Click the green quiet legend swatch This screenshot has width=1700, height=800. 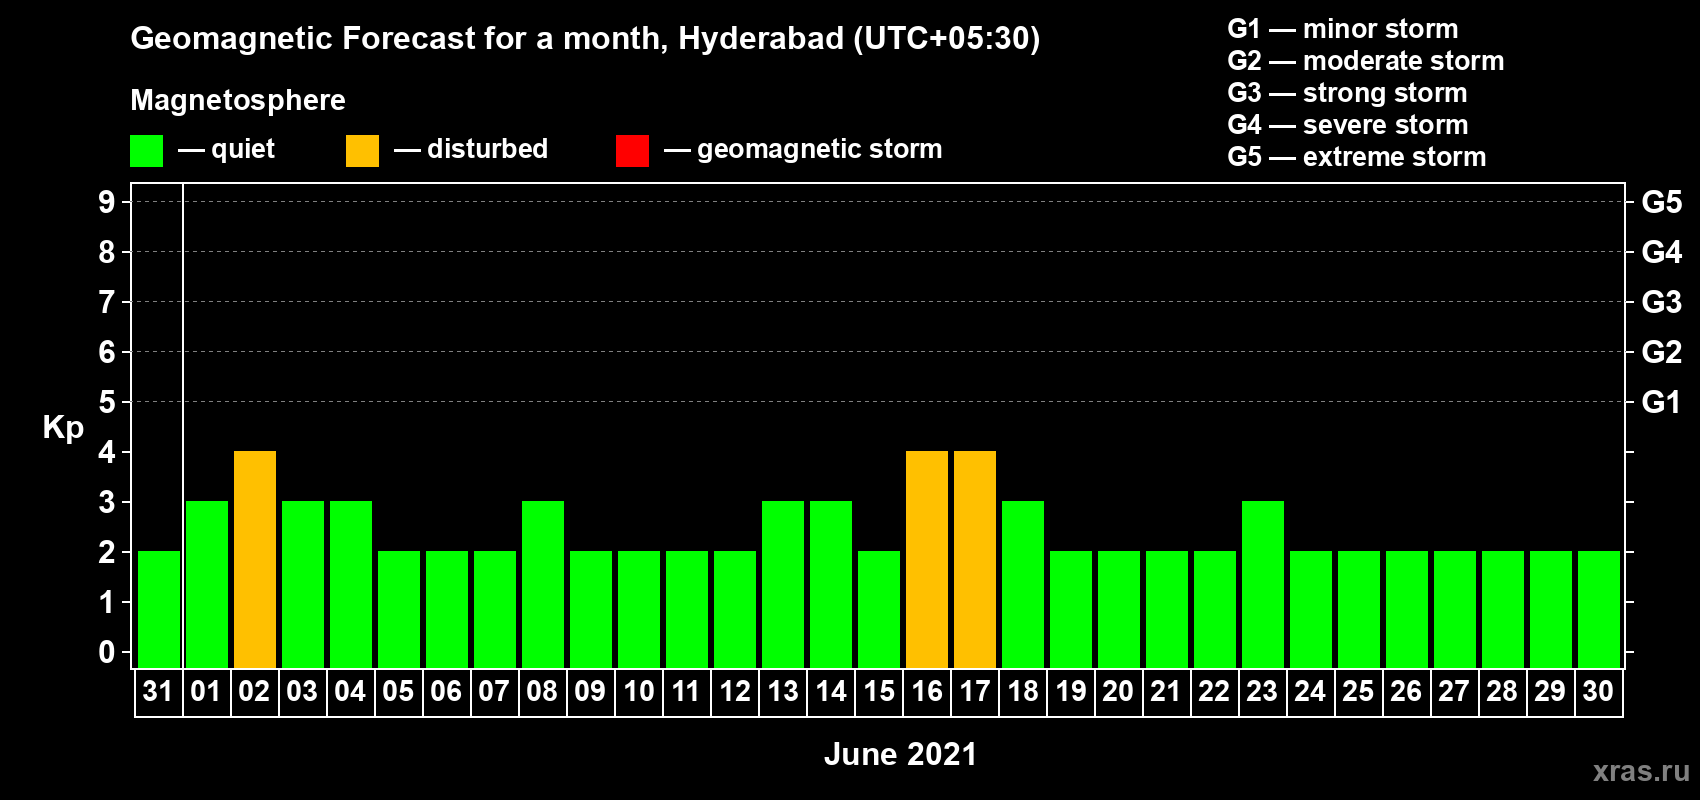point(146,151)
